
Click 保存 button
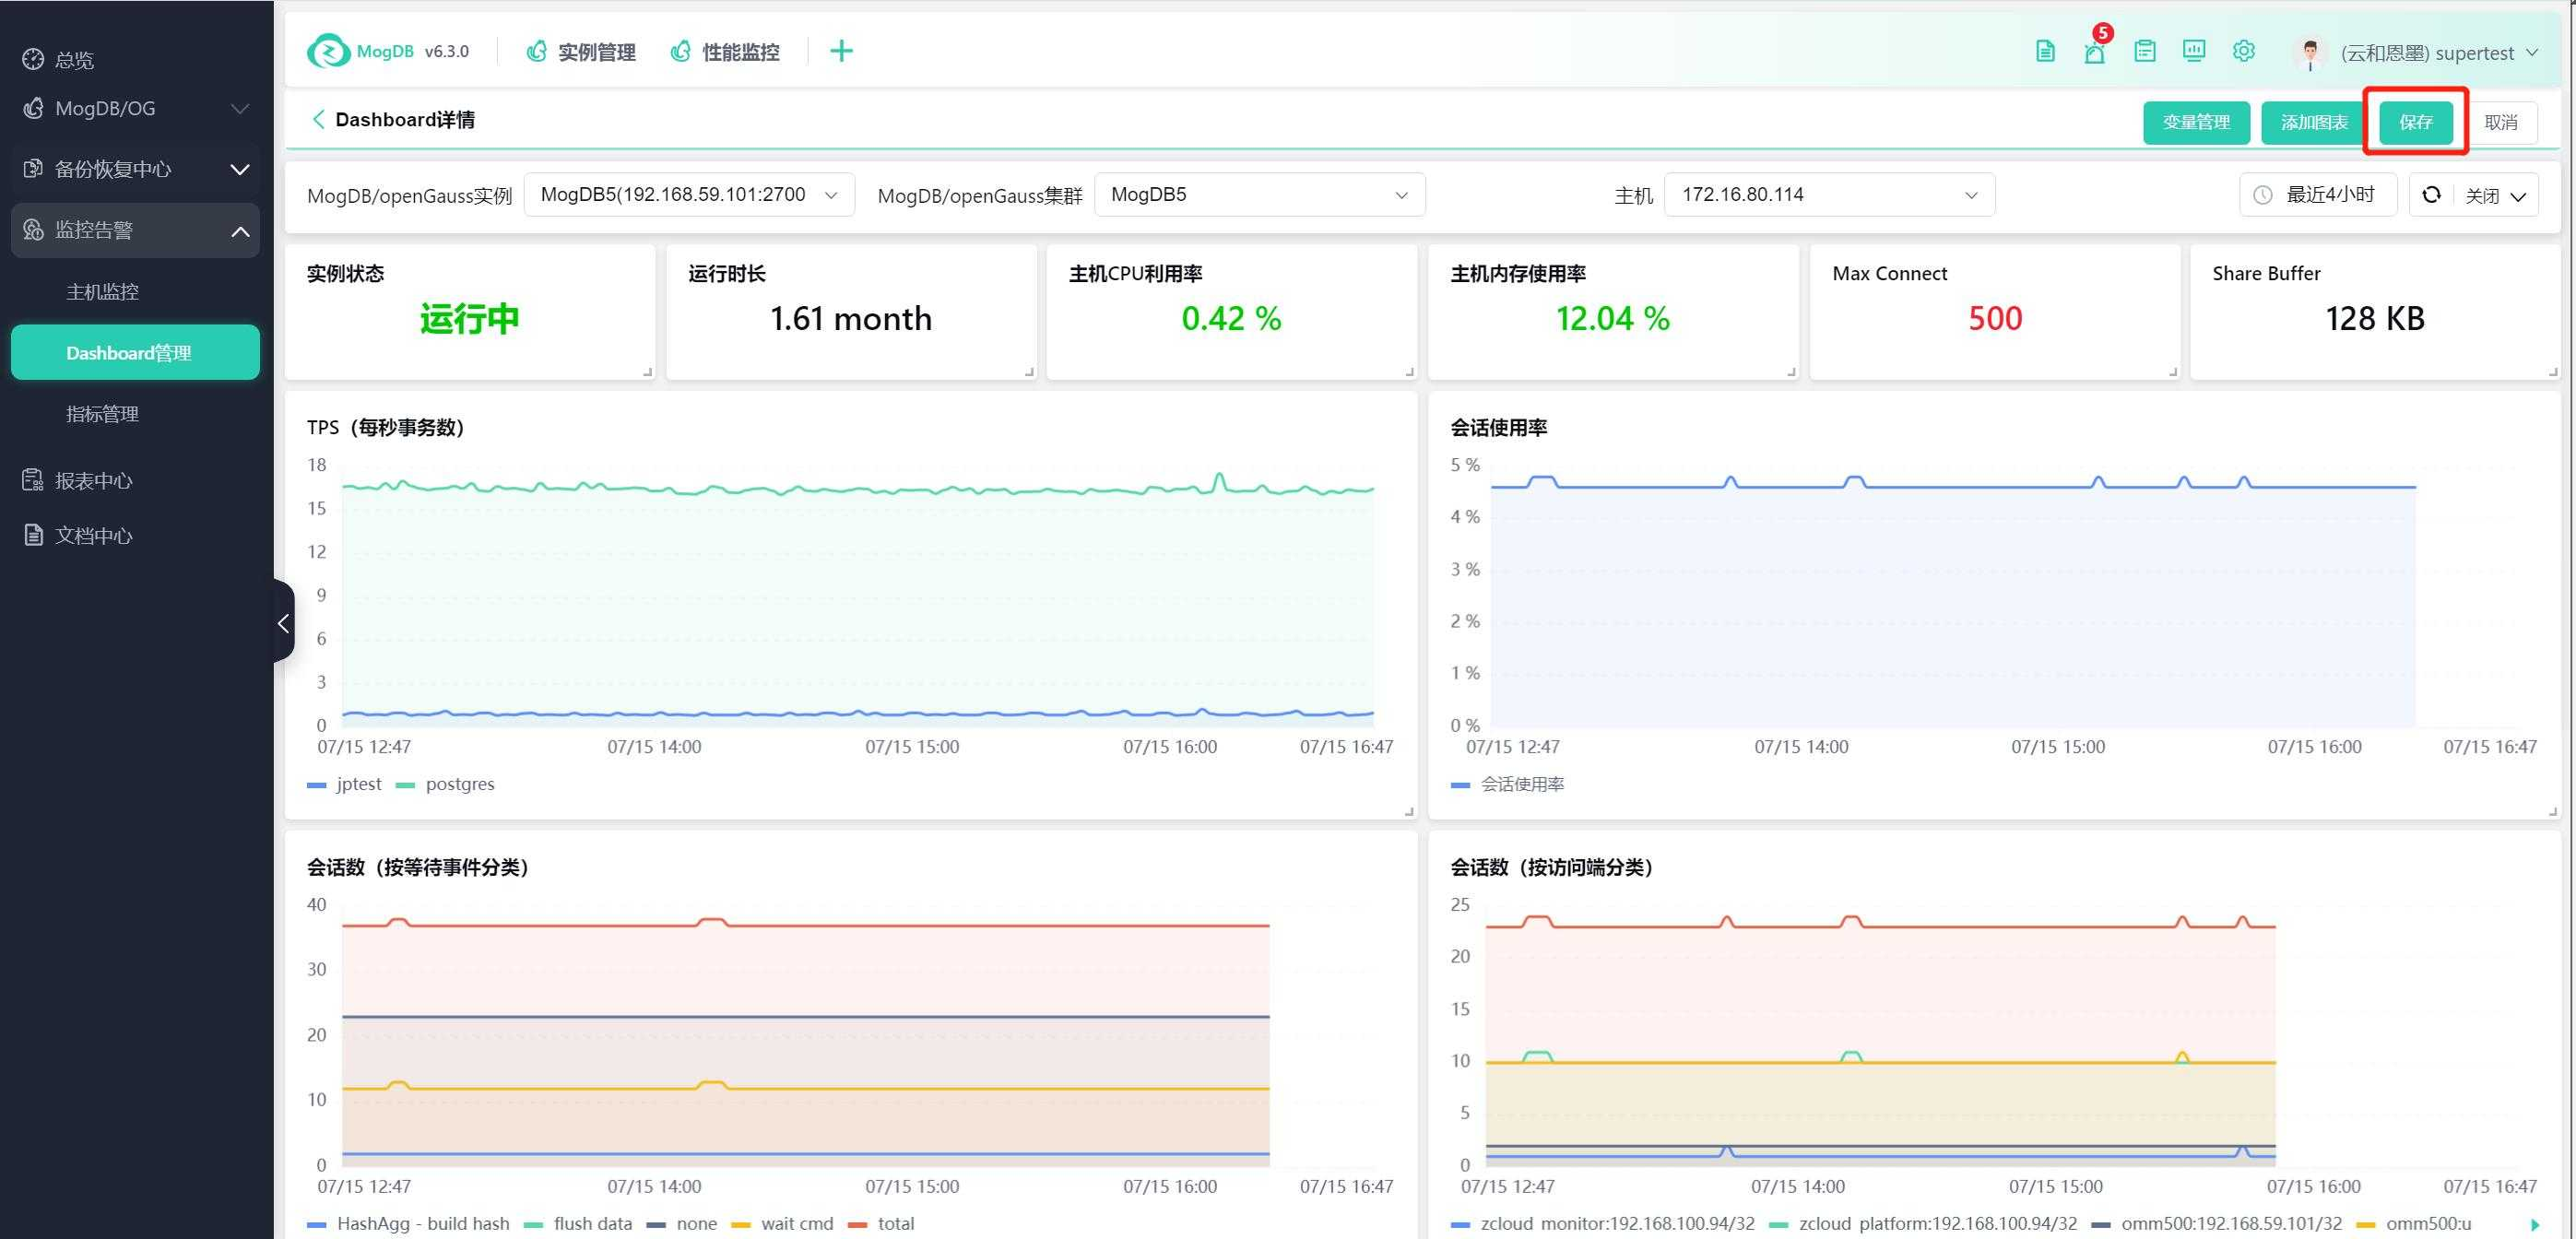click(x=2416, y=122)
